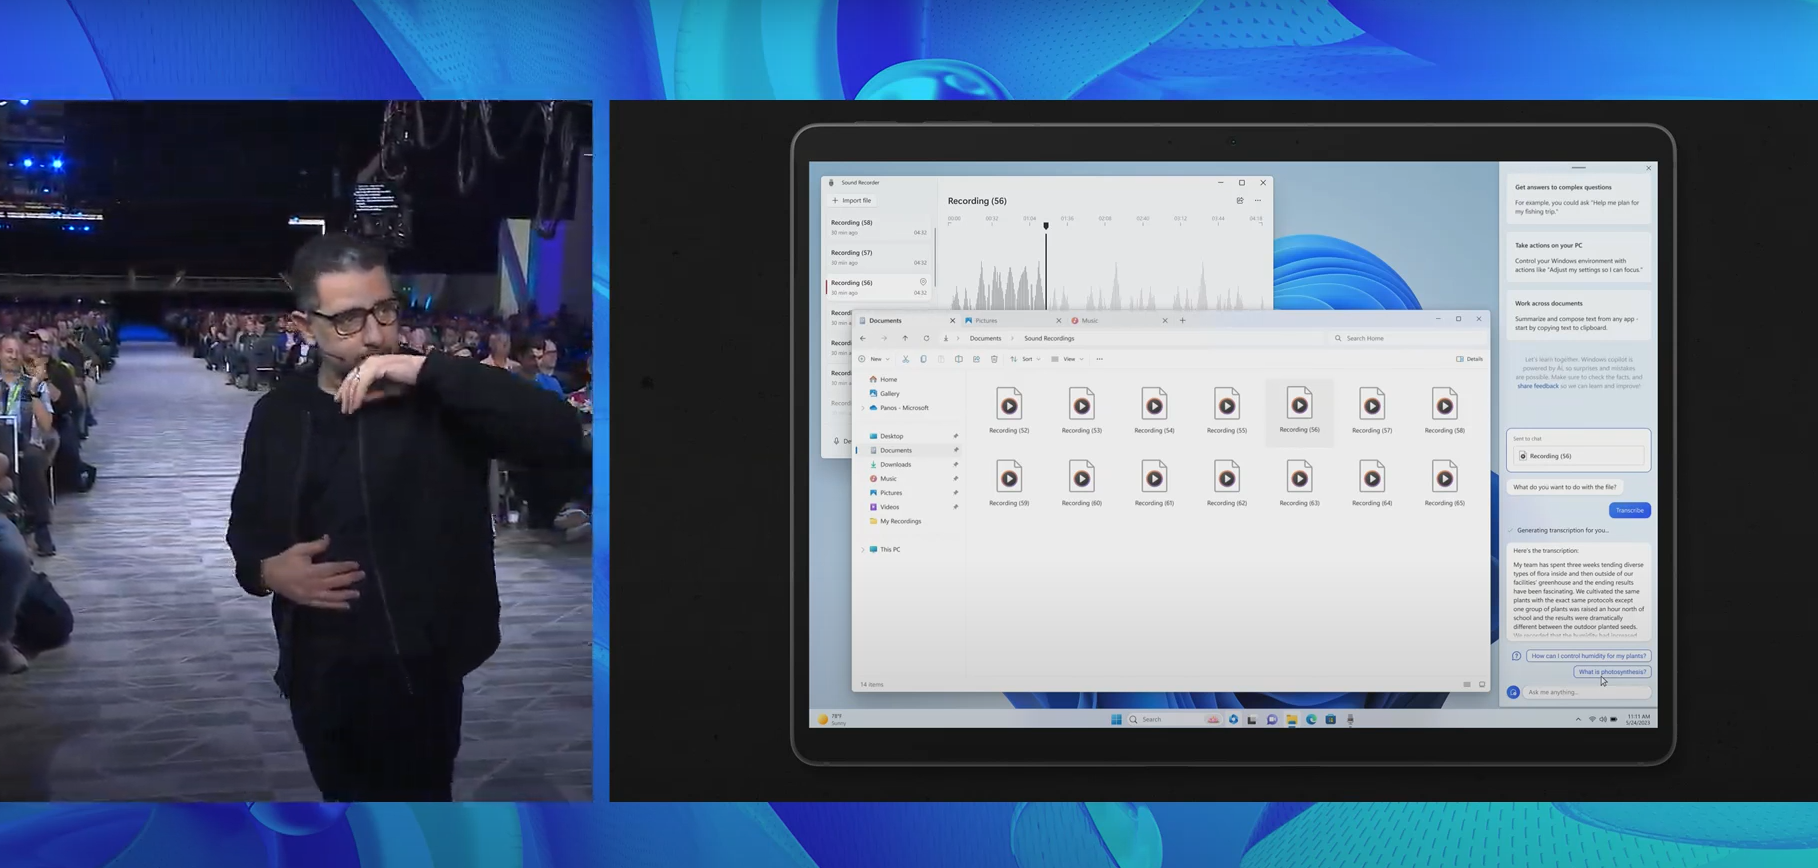Screen dimensions: 1818x868
Task: Click the Ask me anything input field
Action: point(1586,692)
